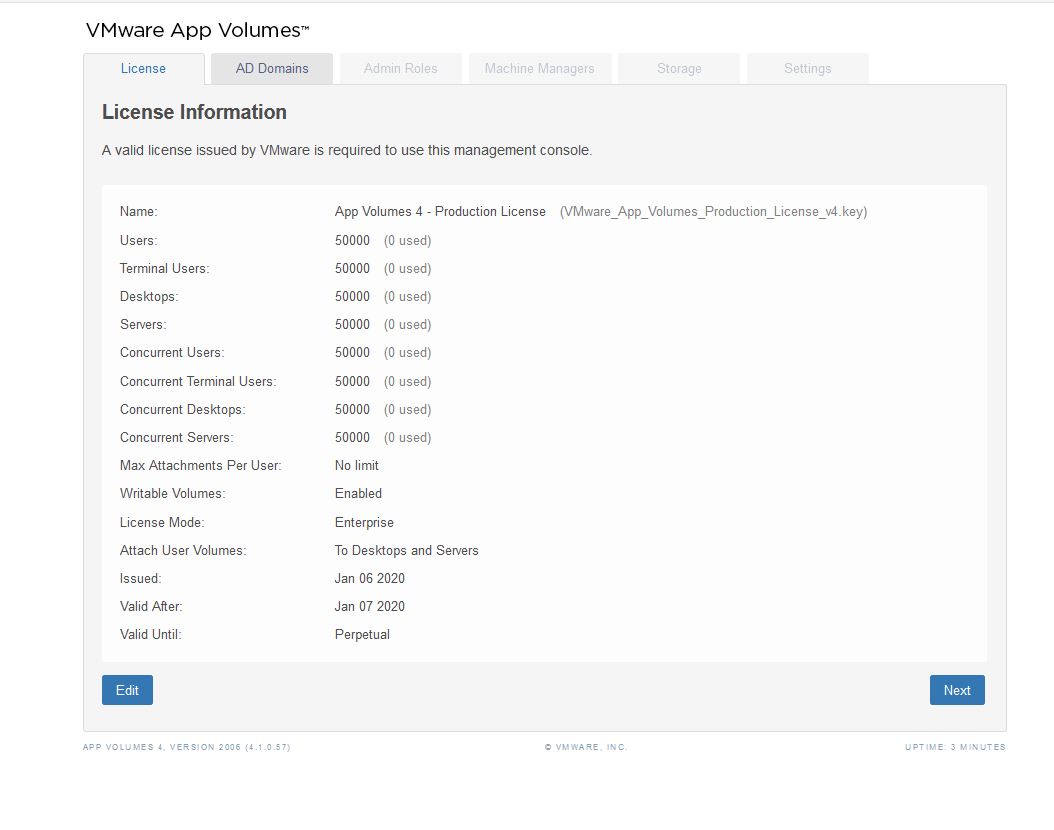Click the Production_License_v4.key filename
This screenshot has height=830, width=1054.
coord(713,212)
